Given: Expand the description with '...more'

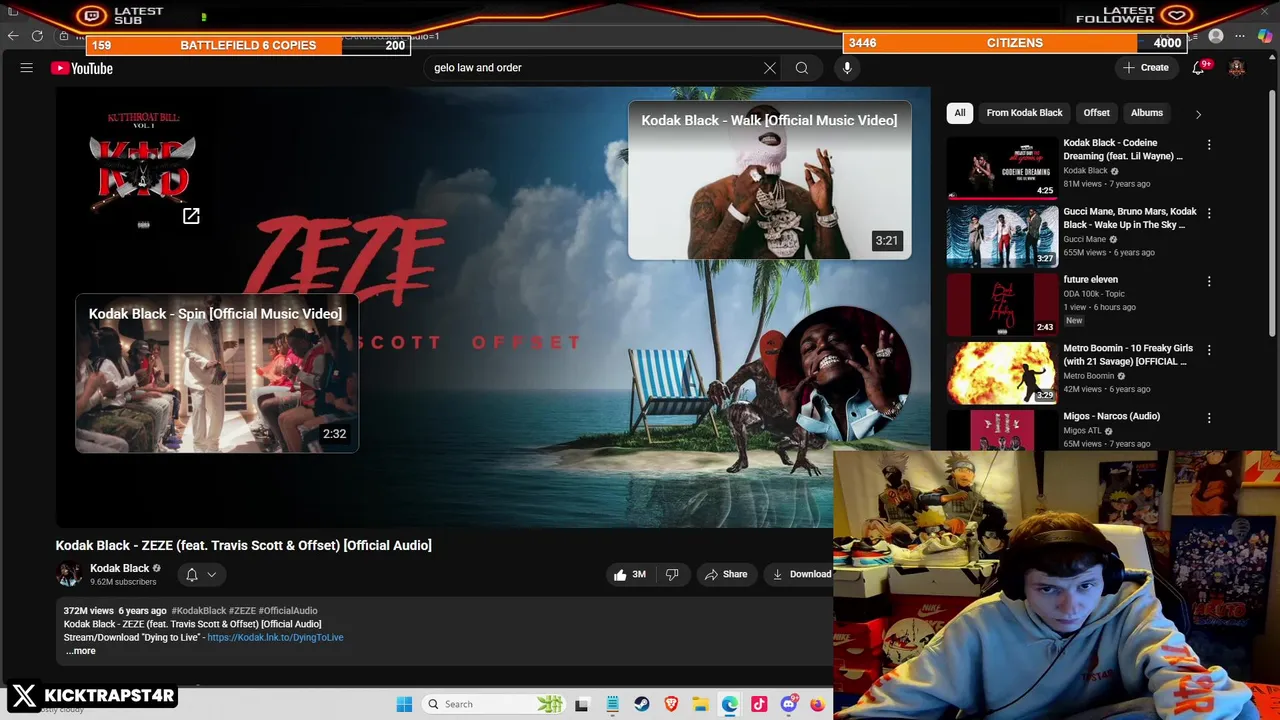Looking at the screenshot, I should [81, 651].
